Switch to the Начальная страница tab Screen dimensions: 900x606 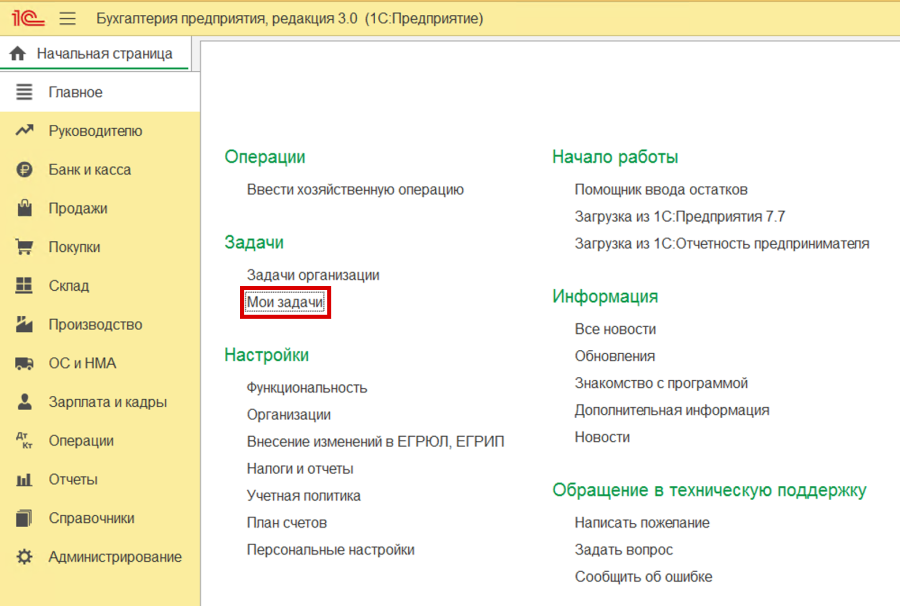[x=104, y=54]
